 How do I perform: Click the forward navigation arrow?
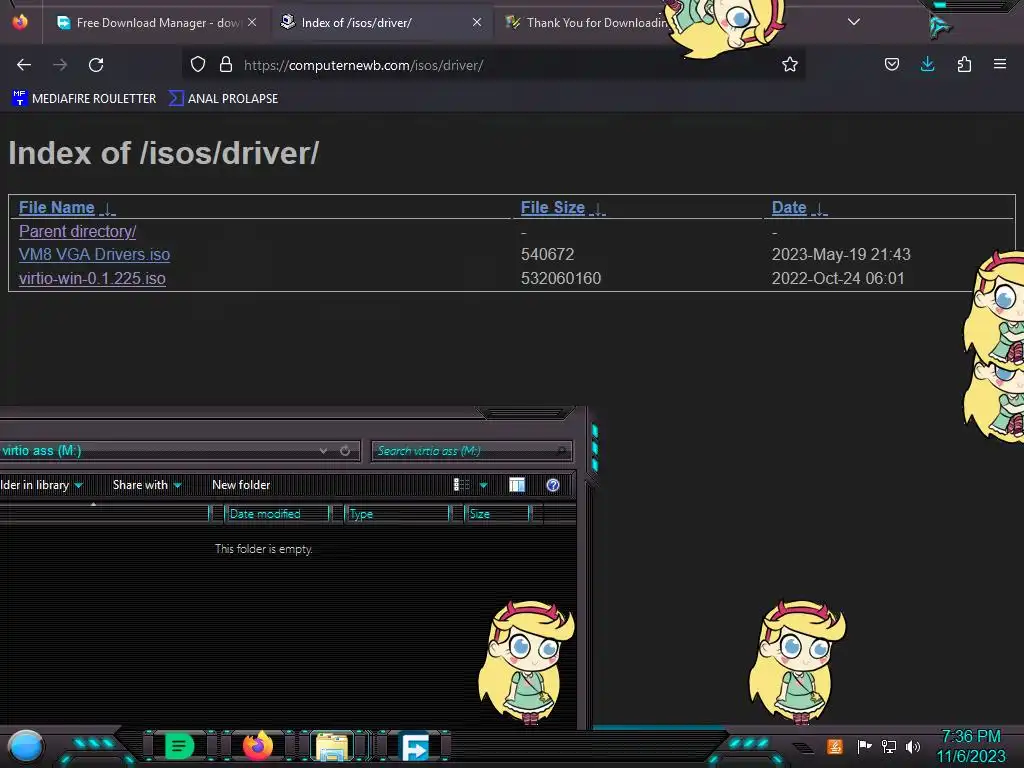(60, 65)
